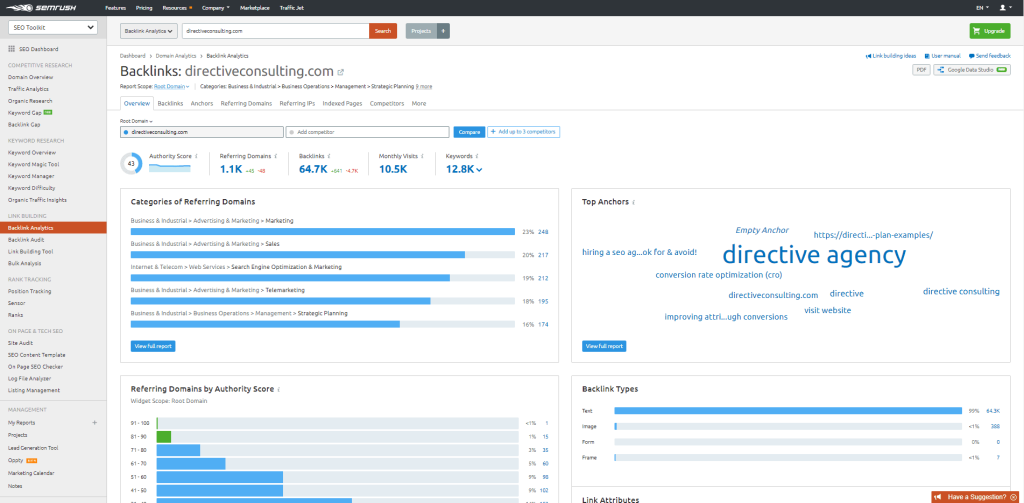Viewport: 1024px width, 503px height.
Task: Click the info icon next to Authority Score
Action: pyautogui.click(x=197, y=157)
